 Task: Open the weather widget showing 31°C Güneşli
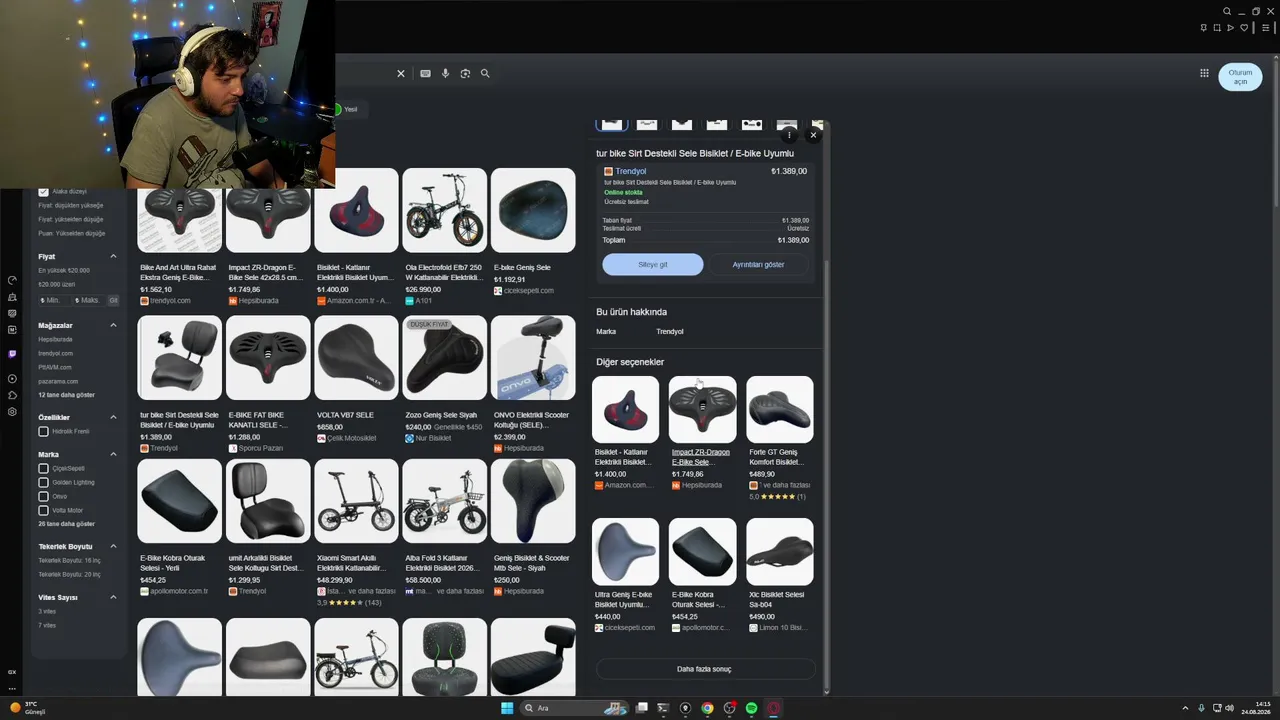click(28, 708)
